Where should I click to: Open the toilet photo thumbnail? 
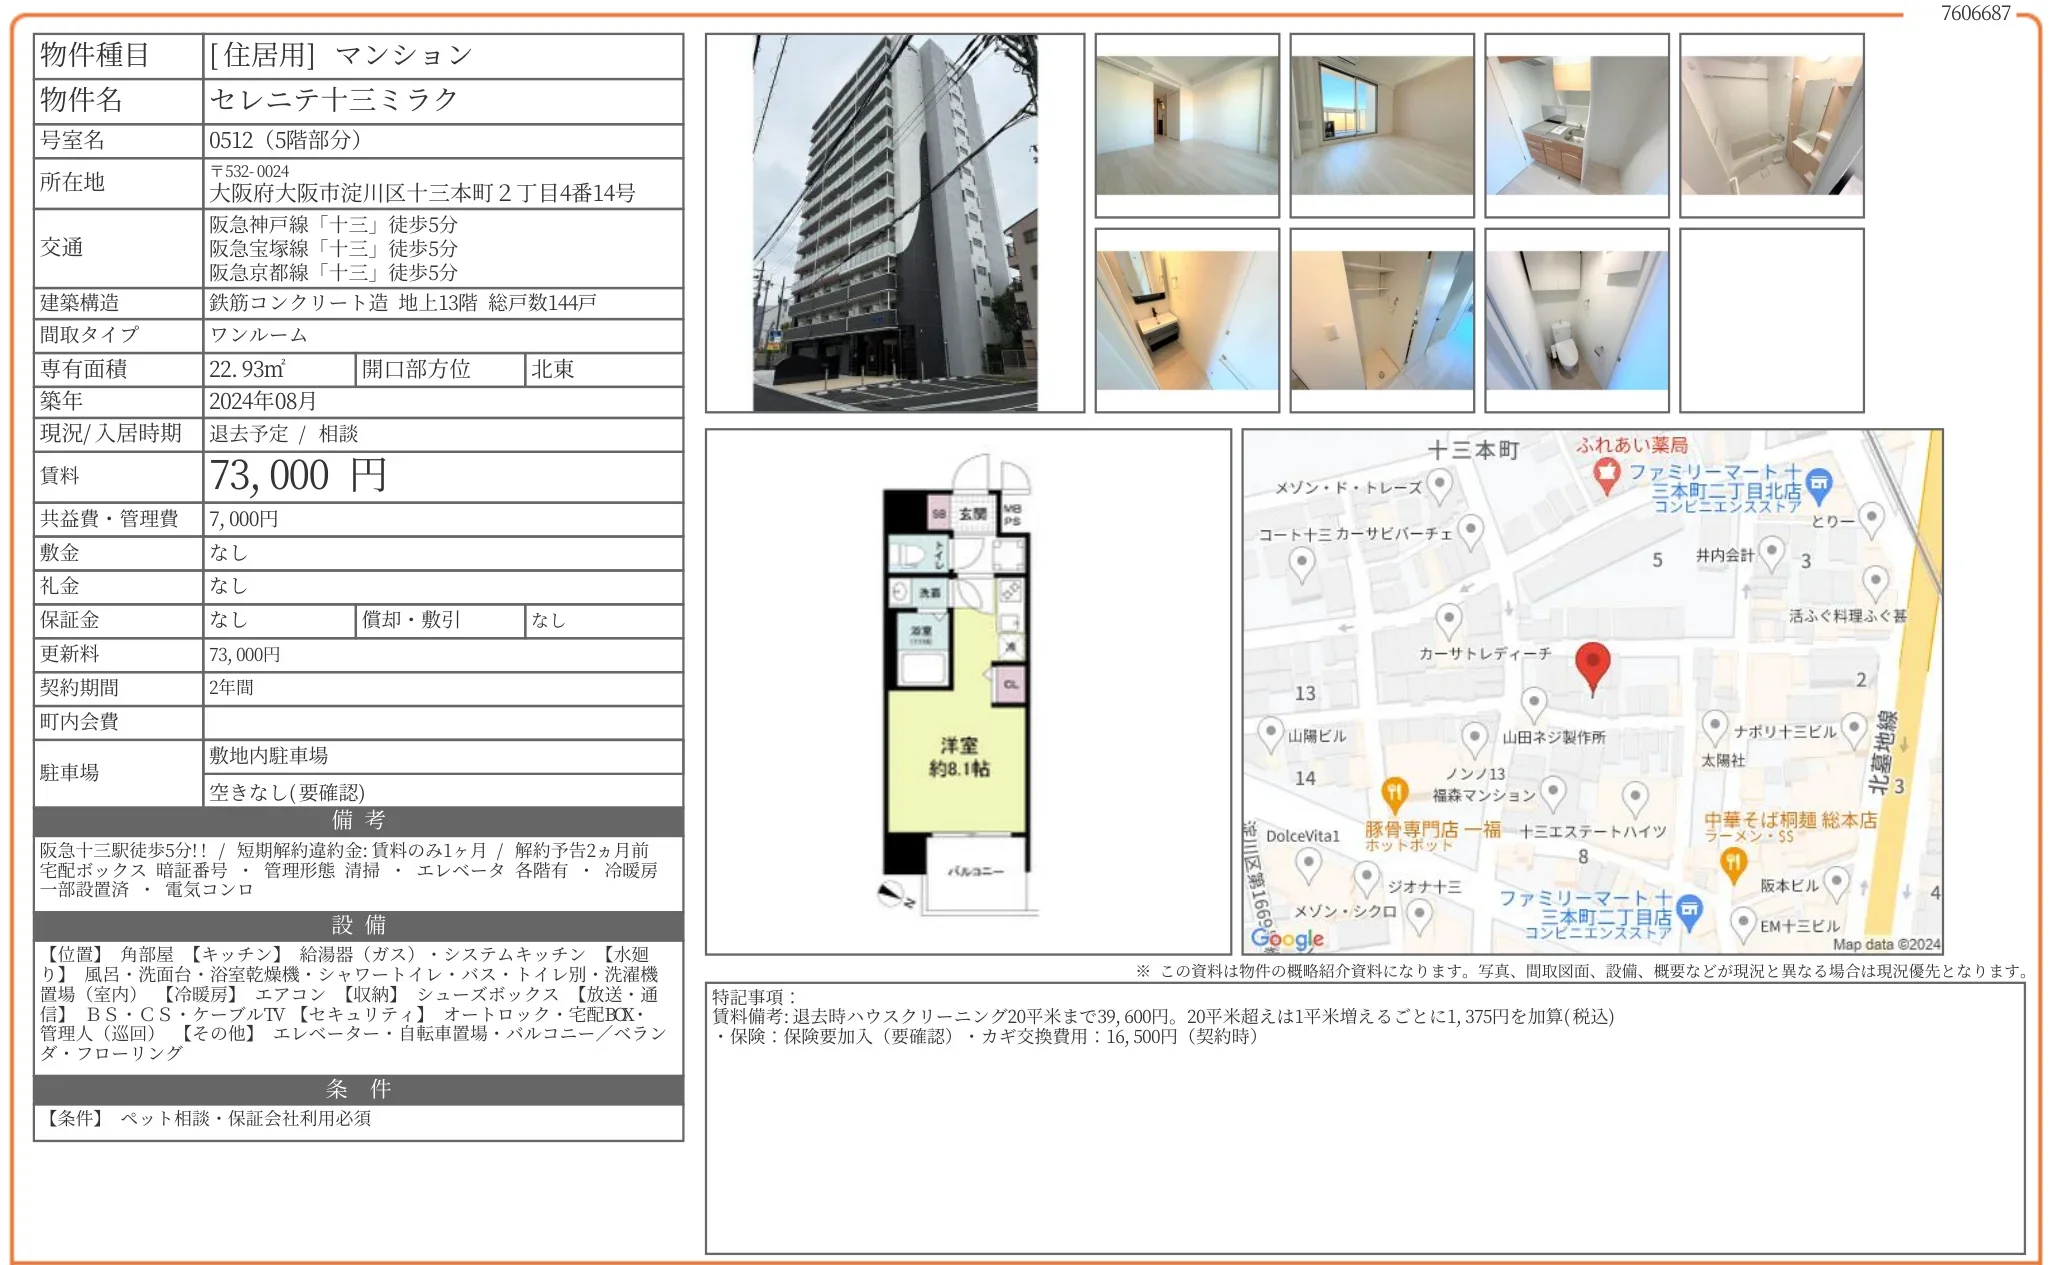[1576, 320]
